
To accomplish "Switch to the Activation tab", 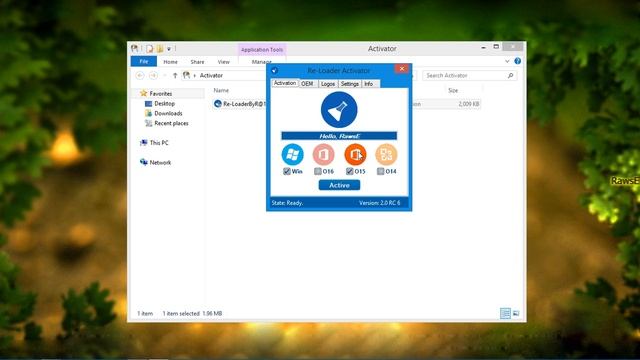I will 284,83.
